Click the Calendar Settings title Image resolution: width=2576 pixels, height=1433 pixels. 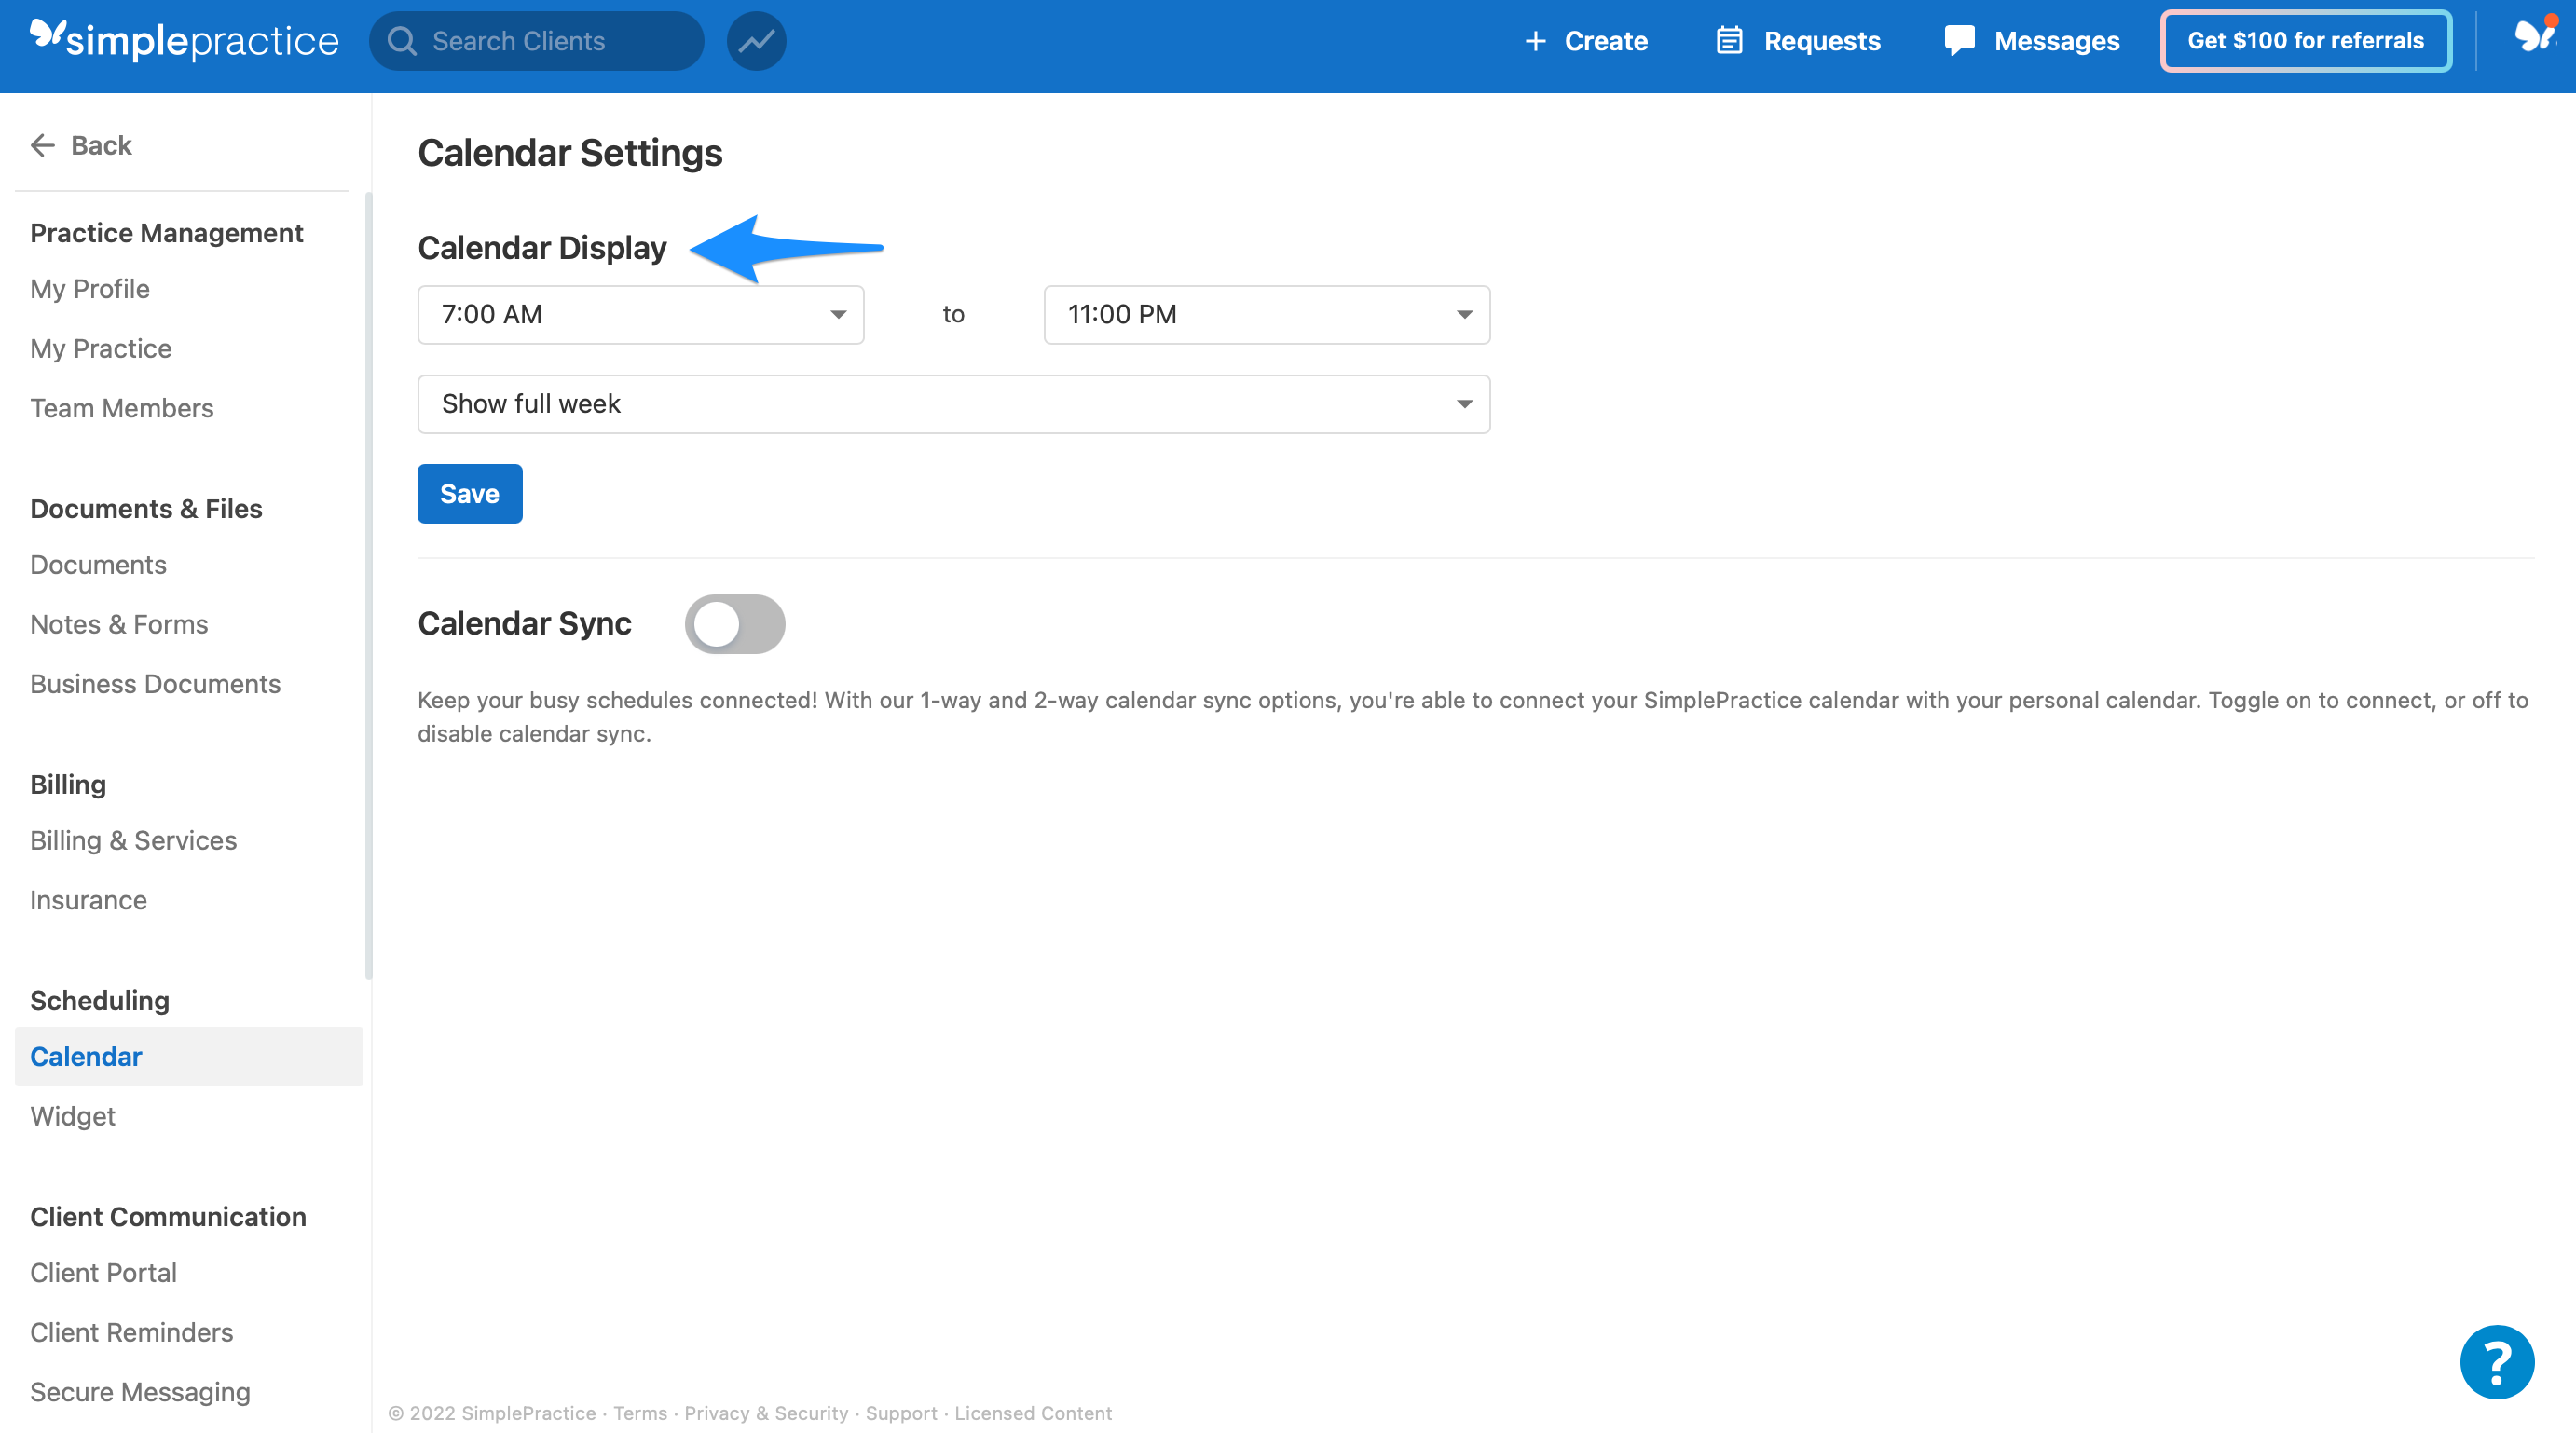[570, 153]
